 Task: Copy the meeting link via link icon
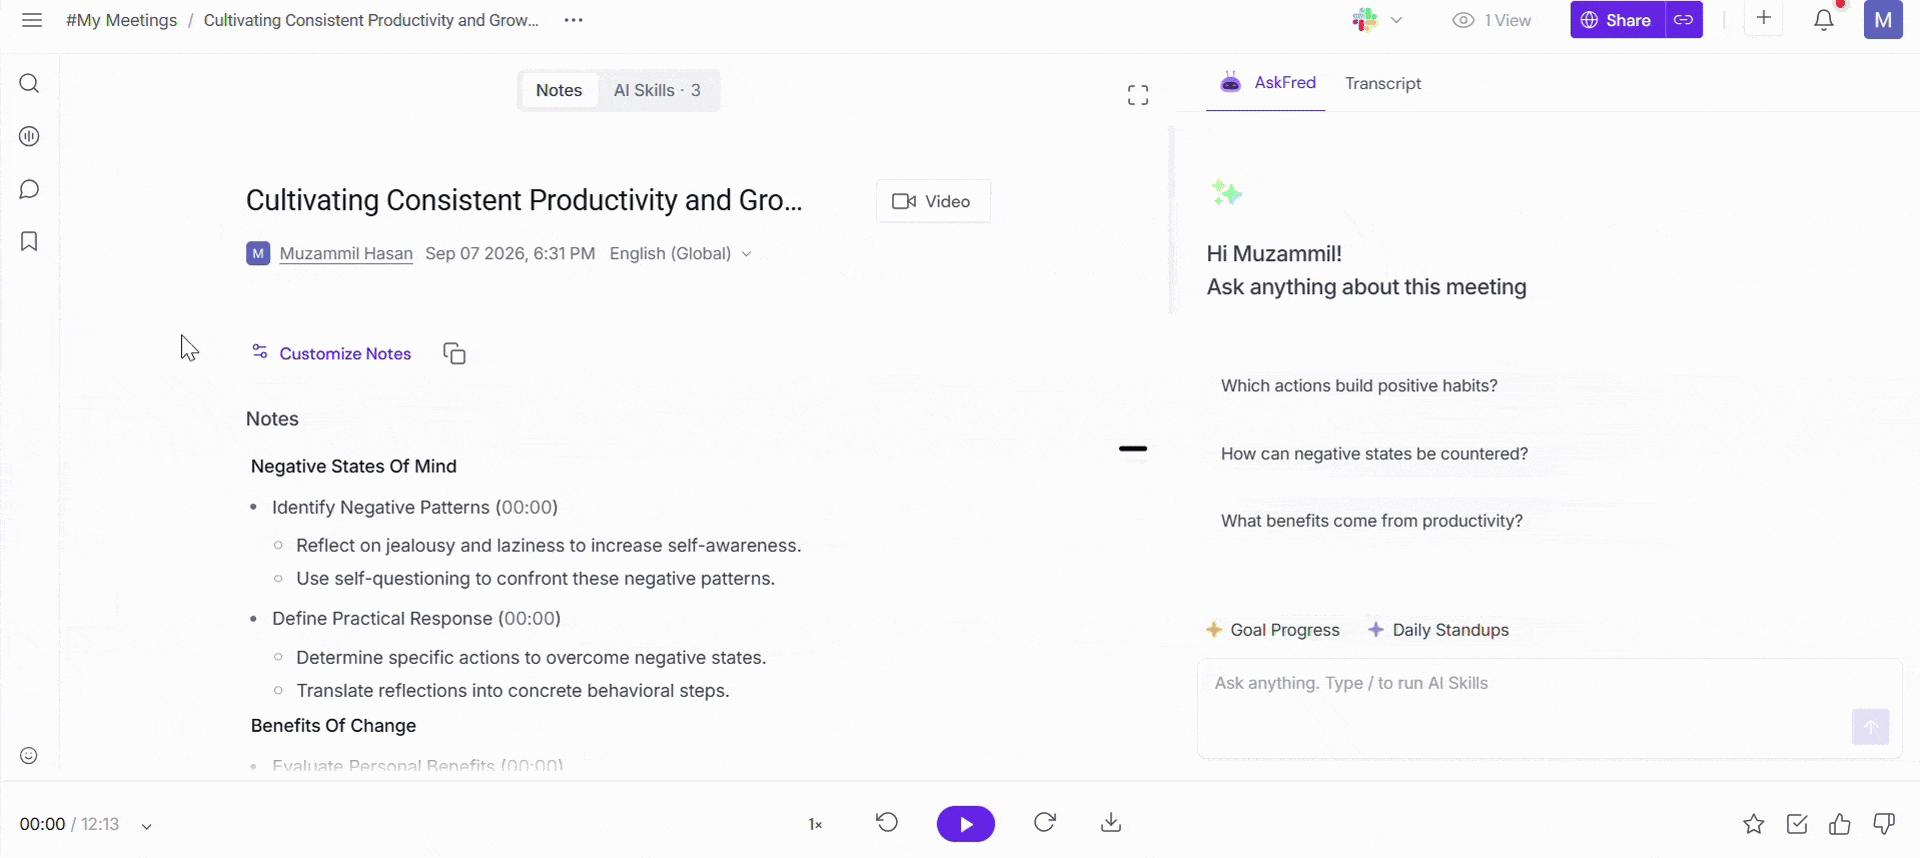pyautogui.click(x=1684, y=20)
